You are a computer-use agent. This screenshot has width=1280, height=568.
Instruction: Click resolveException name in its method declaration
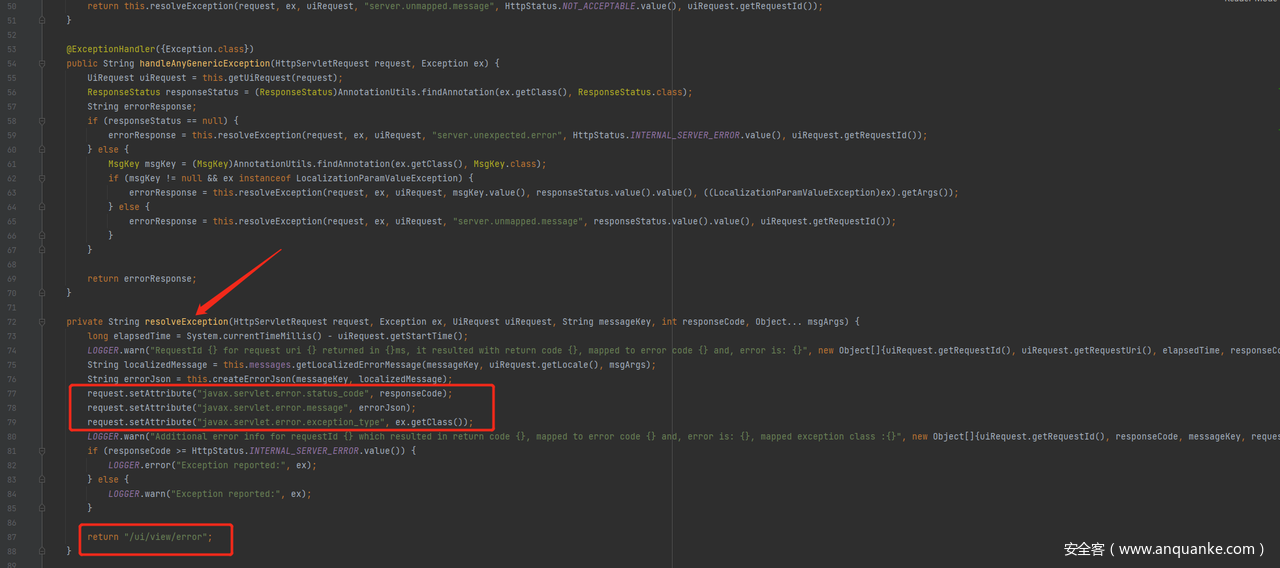pos(186,322)
